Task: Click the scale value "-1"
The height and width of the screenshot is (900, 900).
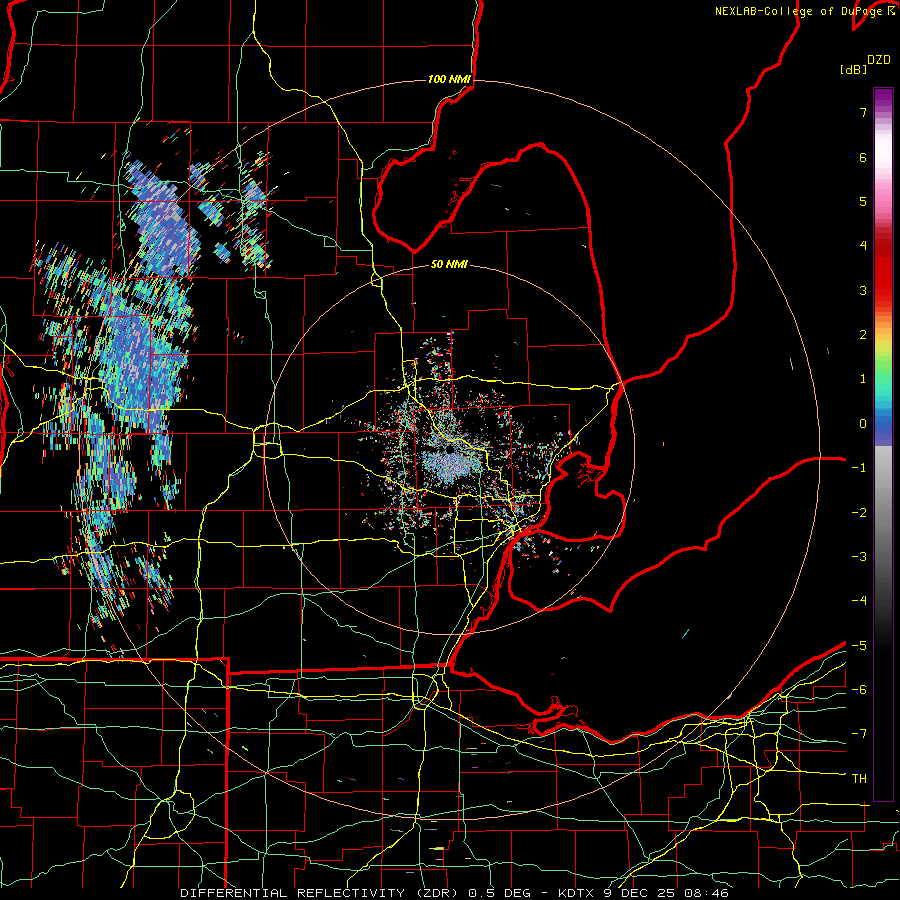Action: tap(859, 468)
